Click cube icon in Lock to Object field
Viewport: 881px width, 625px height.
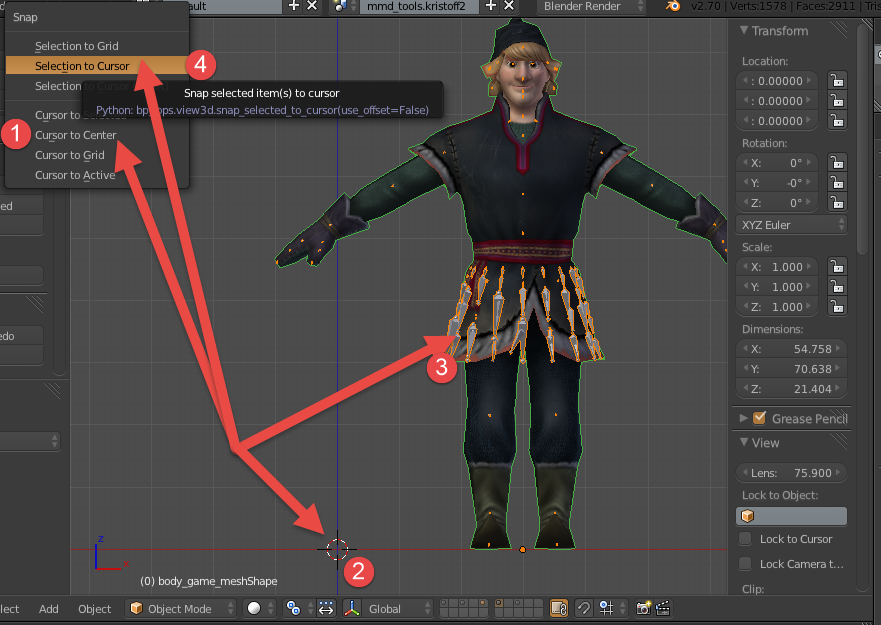(x=748, y=516)
